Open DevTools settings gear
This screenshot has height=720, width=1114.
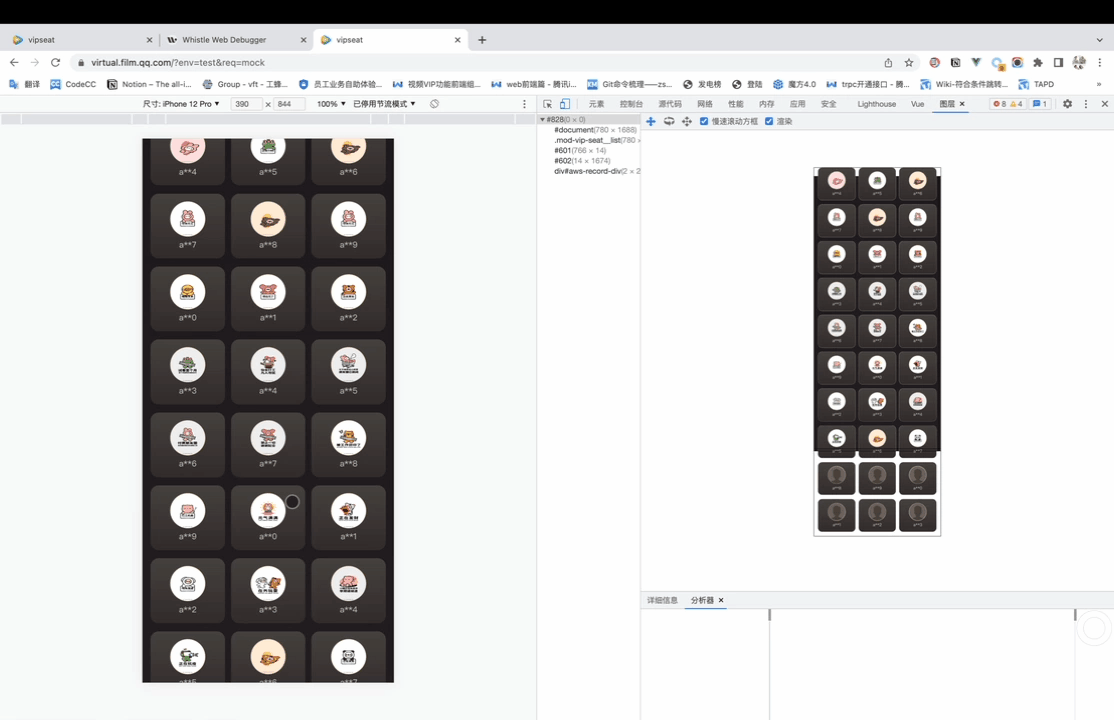[1067, 104]
